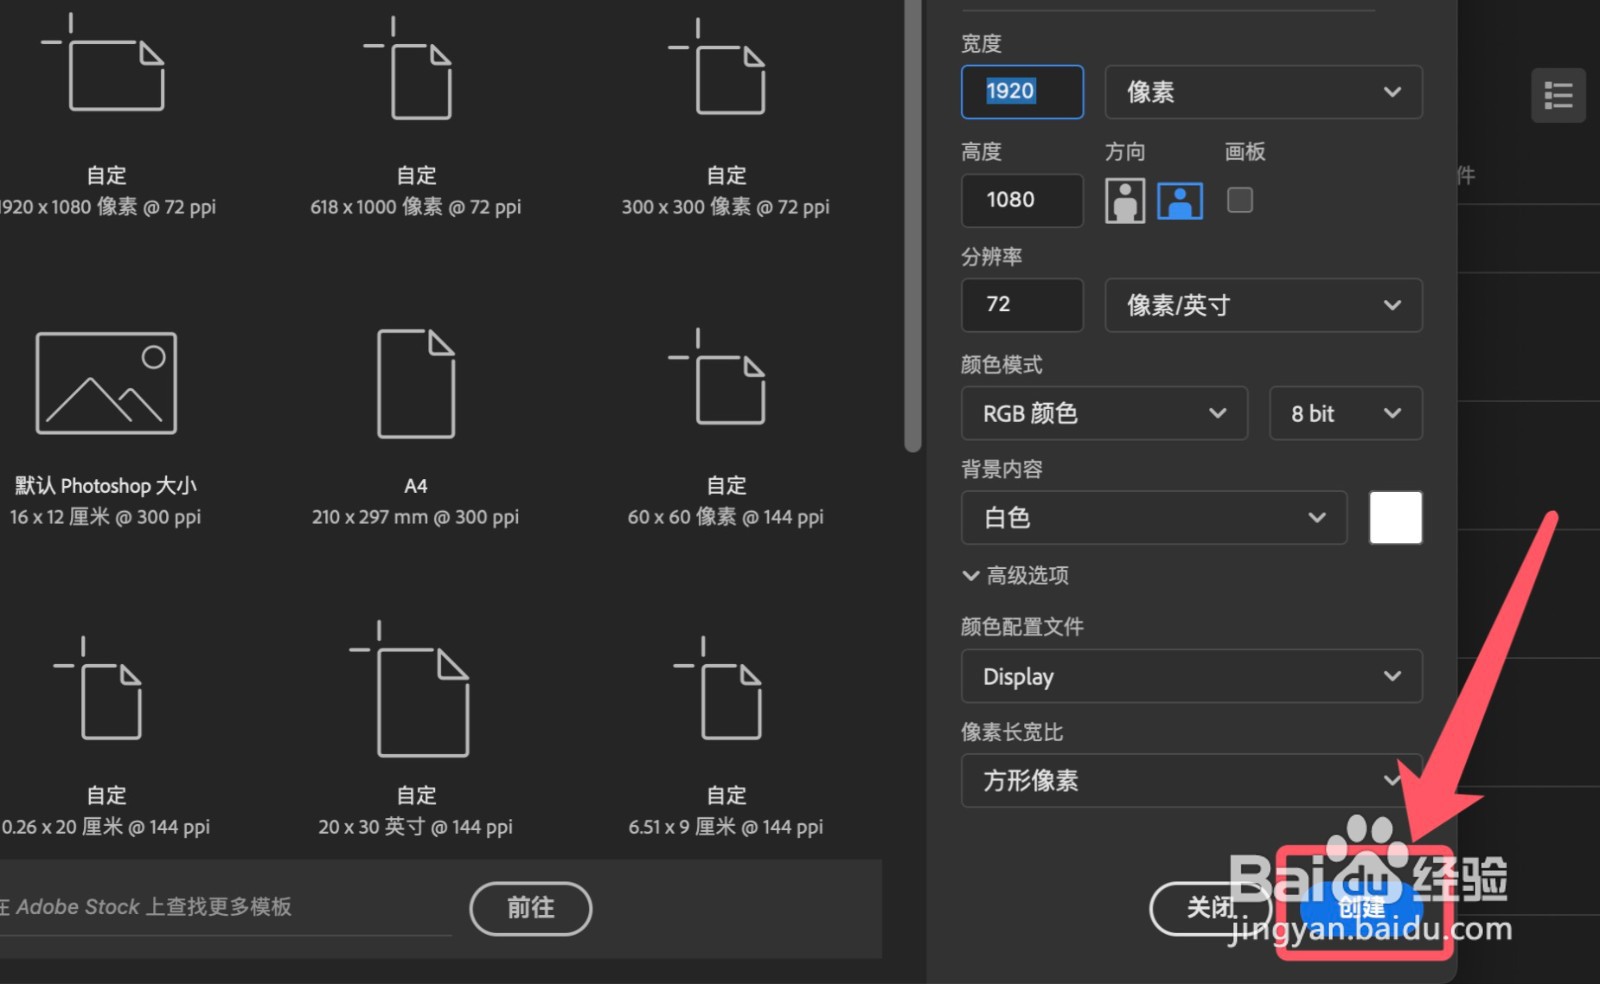Image resolution: width=1600 pixels, height=984 pixels.
Task: Open the 8 bit depth dropdown
Action: [x=1345, y=413]
